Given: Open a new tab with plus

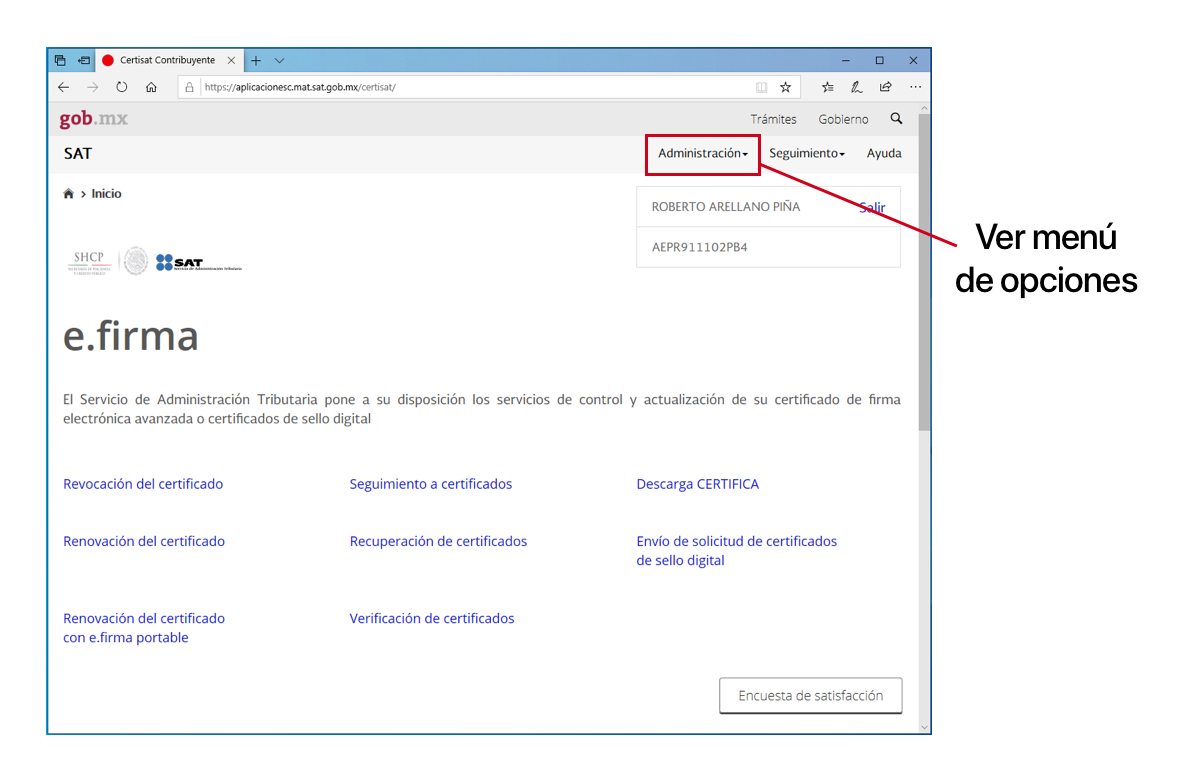Looking at the screenshot, I should 256,60.
